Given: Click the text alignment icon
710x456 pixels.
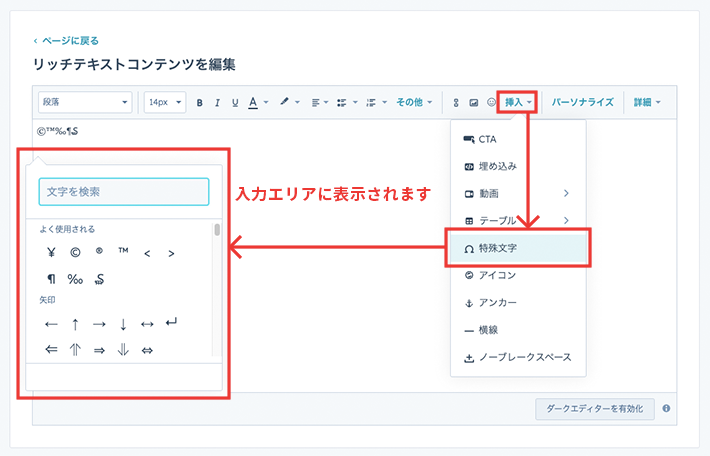Looking at the screenshot, I should click(x=315, y=103).
